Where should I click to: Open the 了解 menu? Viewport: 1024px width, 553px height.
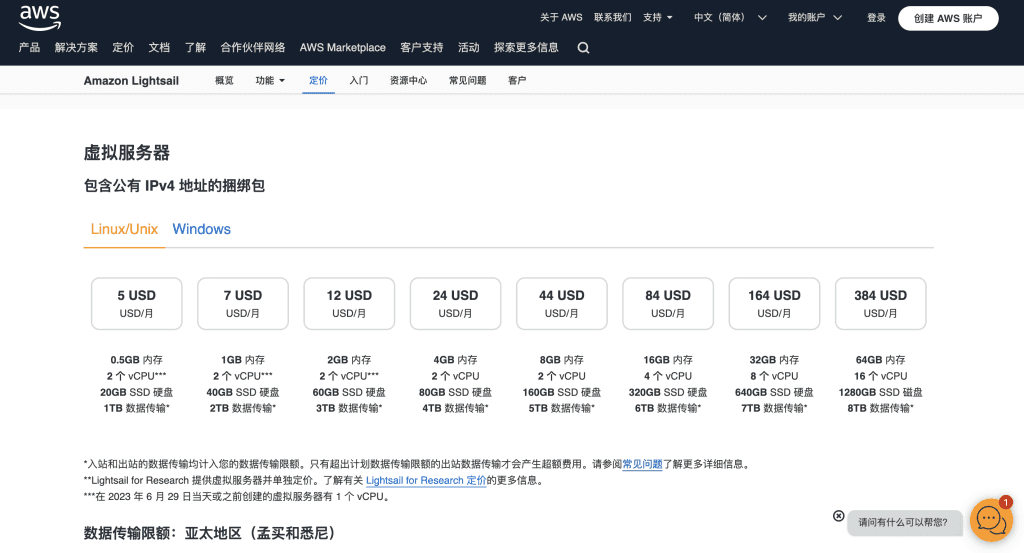[x=195, y=48]
